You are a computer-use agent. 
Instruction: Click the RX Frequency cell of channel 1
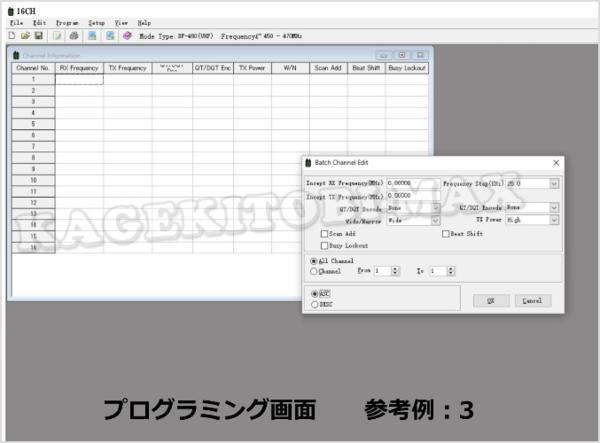80,80
